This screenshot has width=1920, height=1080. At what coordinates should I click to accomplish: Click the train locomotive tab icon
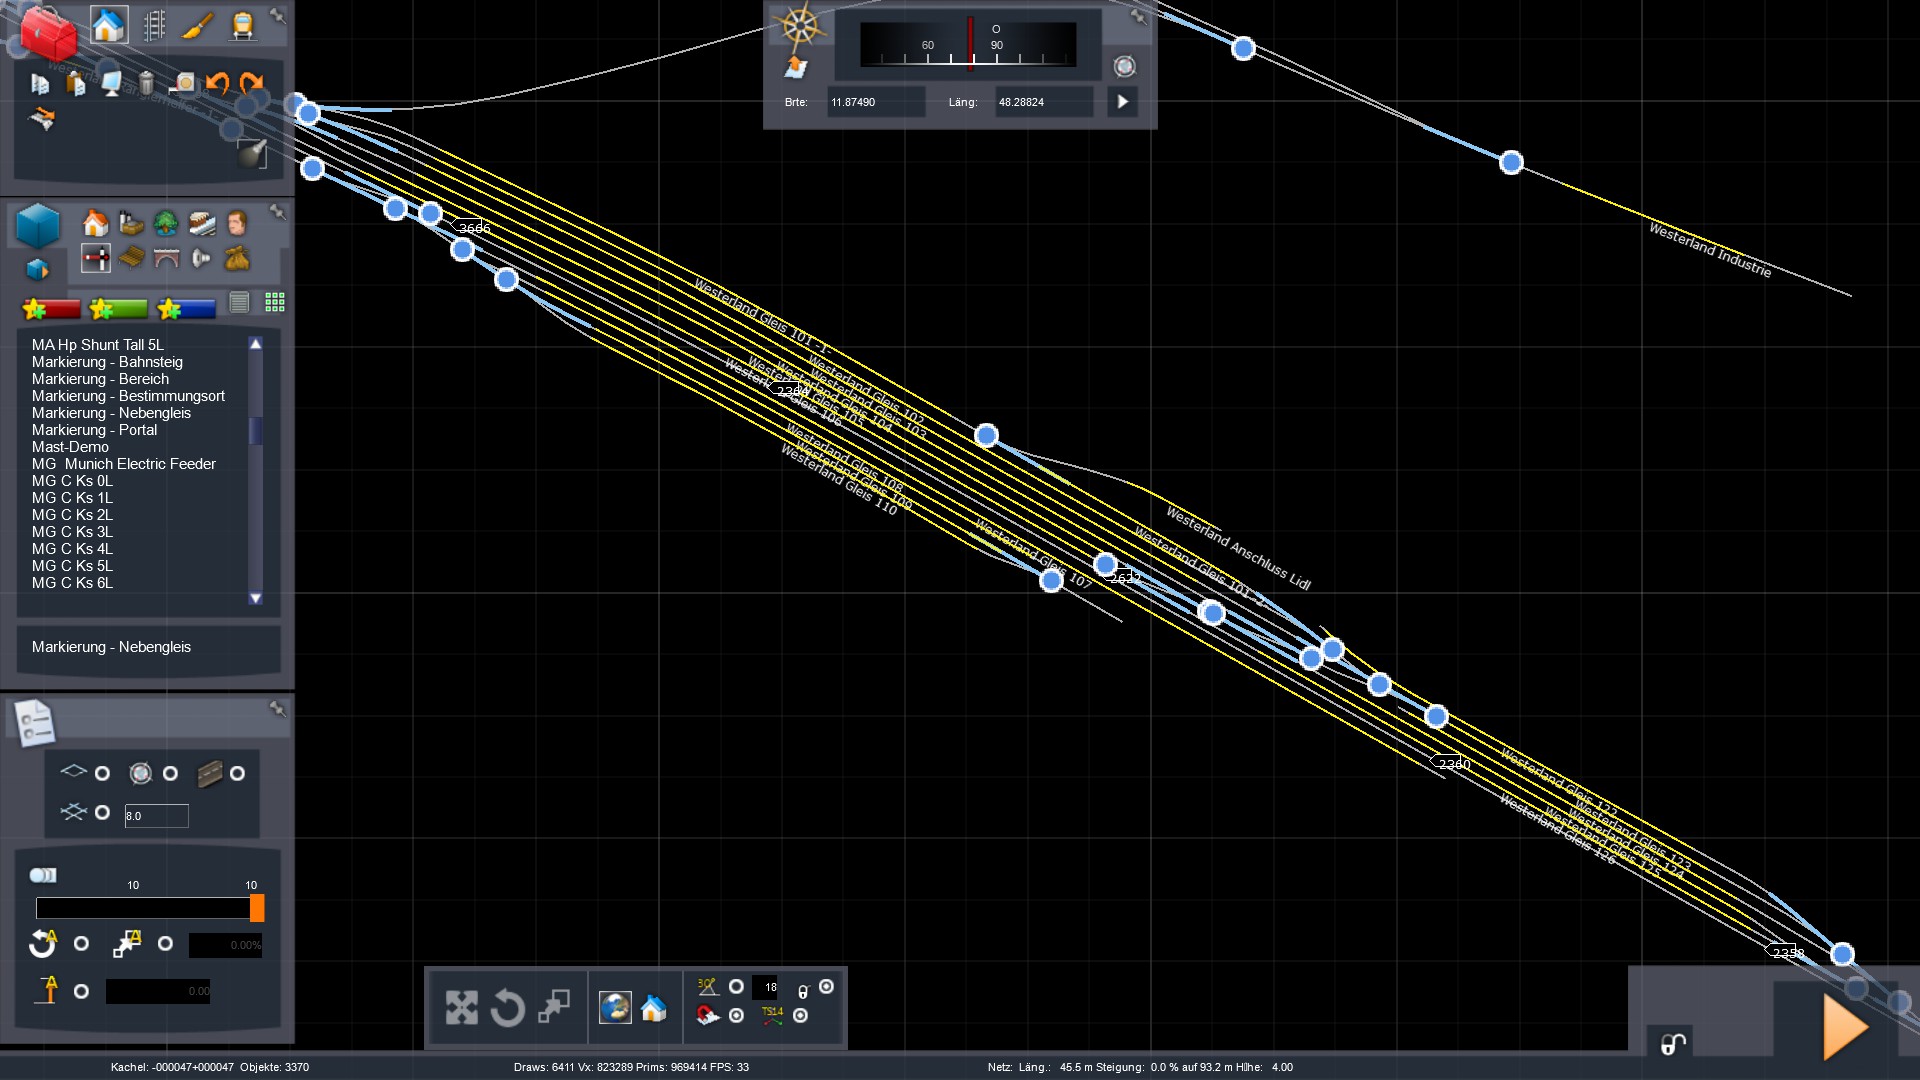coord(242,25)
